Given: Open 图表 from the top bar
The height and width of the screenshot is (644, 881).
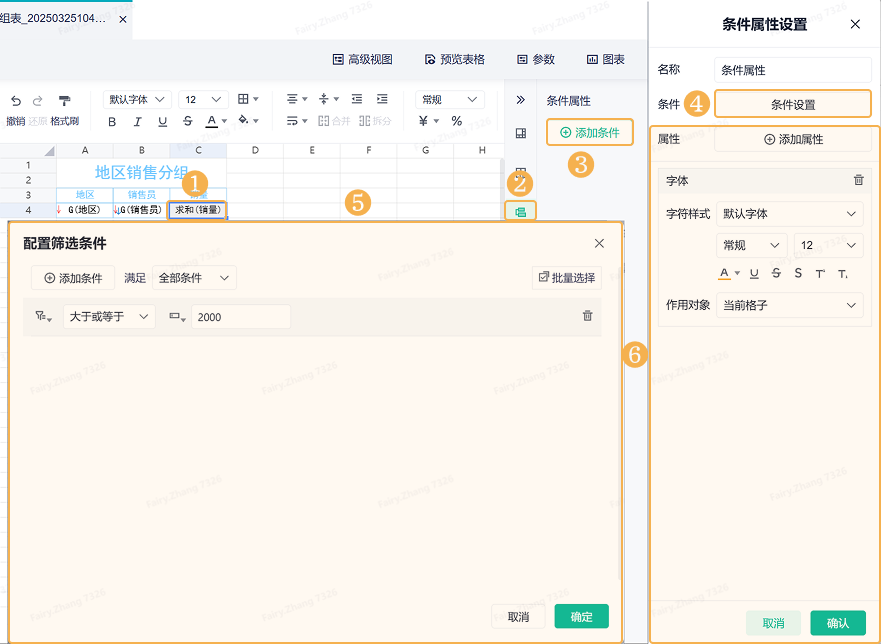Looking at the screenshot, I should (x=606, y=60).
